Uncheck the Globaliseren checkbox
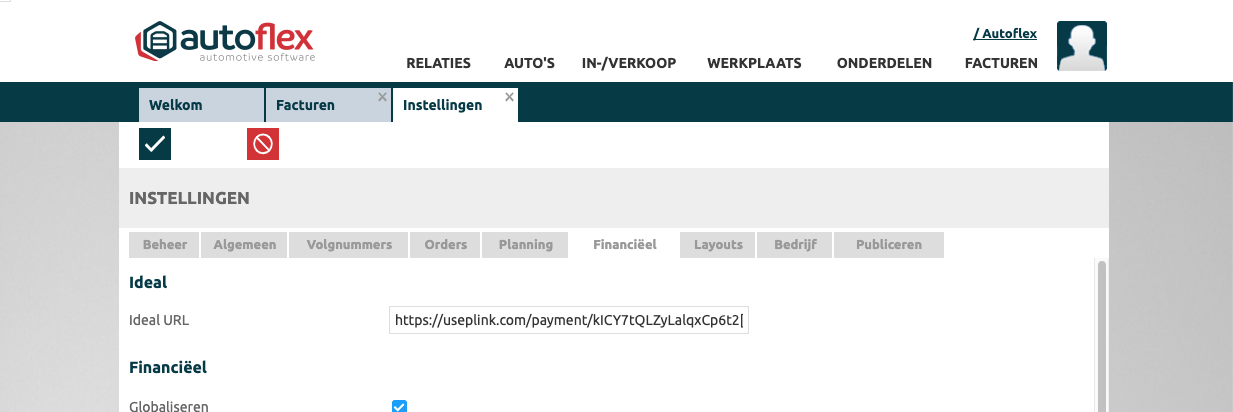This screenshot has width=1233, height=412. pyautogui.click(x=399, y=406)
